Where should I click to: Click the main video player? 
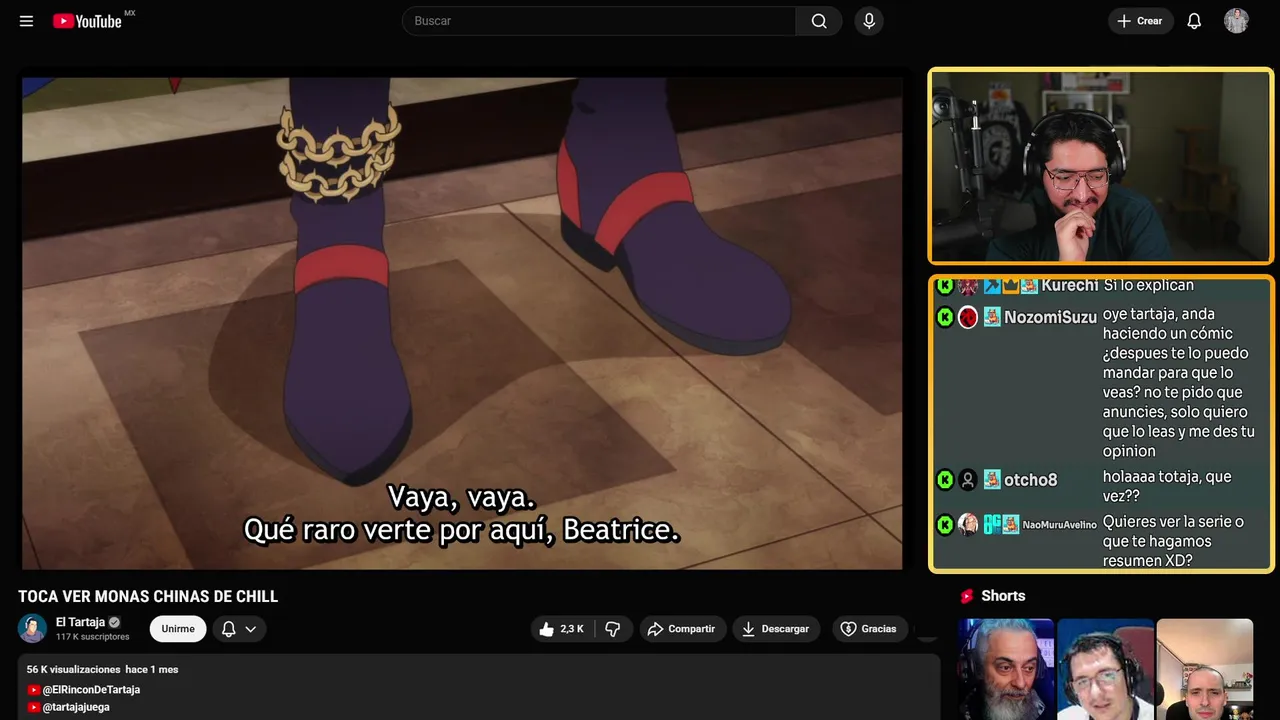[x=462, y=323]
